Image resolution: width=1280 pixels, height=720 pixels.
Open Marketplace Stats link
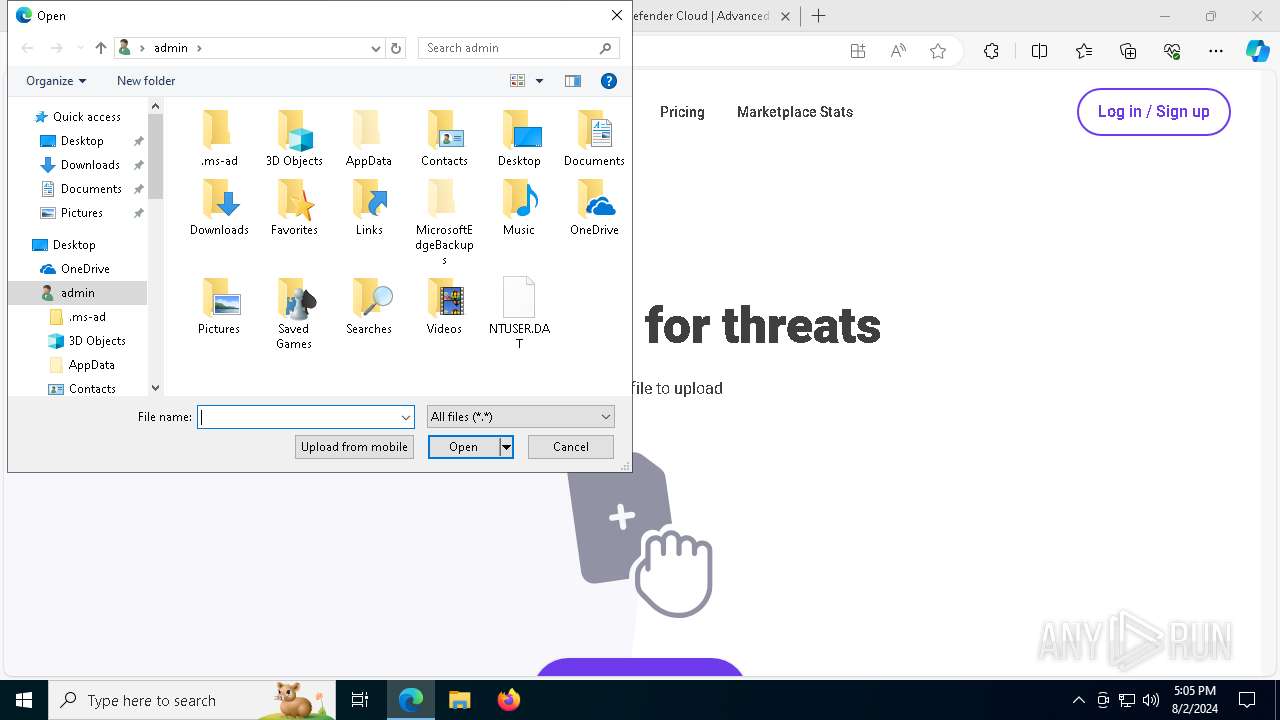point(795,112)
